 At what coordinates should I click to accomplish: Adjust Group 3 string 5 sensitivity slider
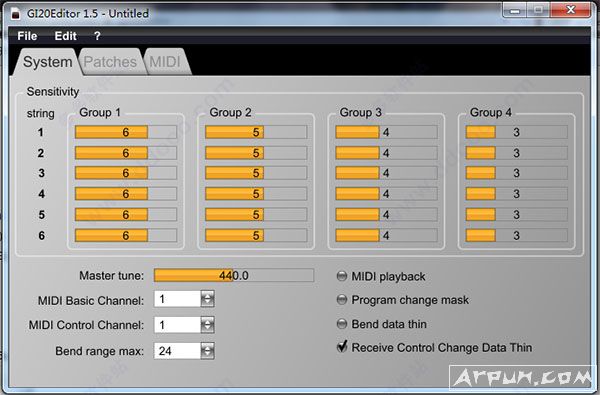(386, 214)
